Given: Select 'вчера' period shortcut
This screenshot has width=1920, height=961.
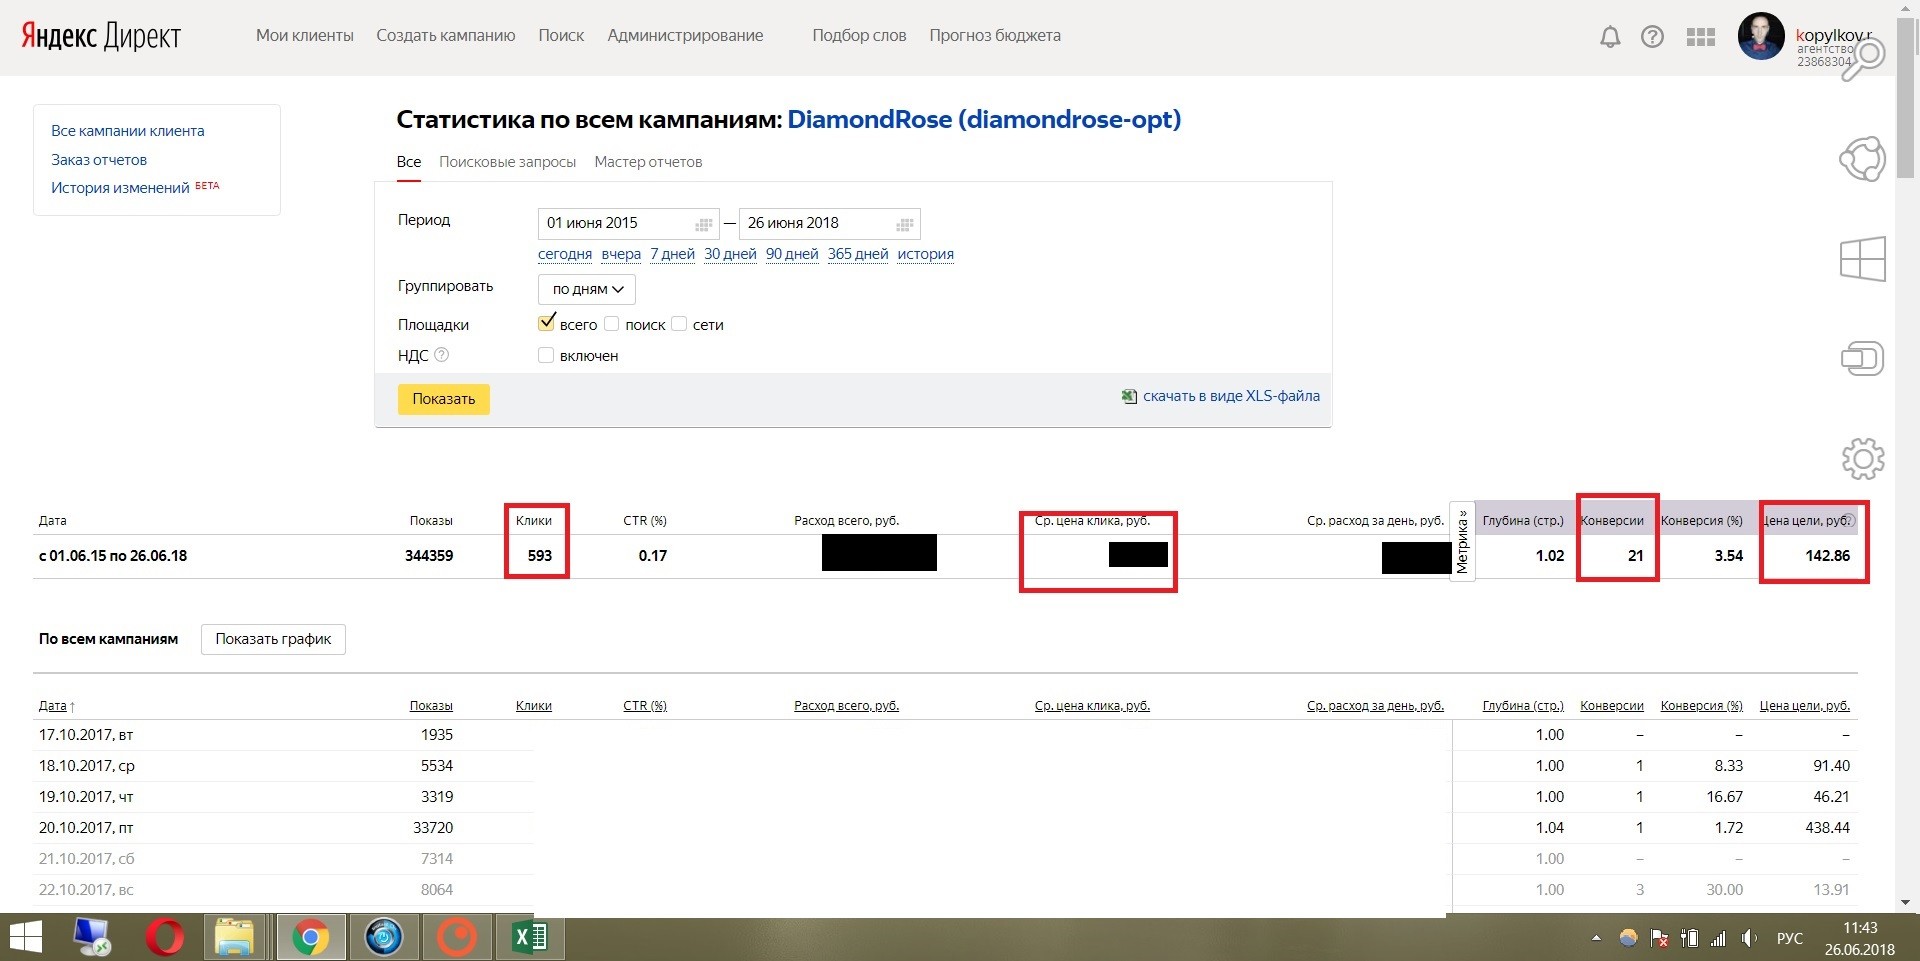Looking at the screenshot, I should coord(621,254).
